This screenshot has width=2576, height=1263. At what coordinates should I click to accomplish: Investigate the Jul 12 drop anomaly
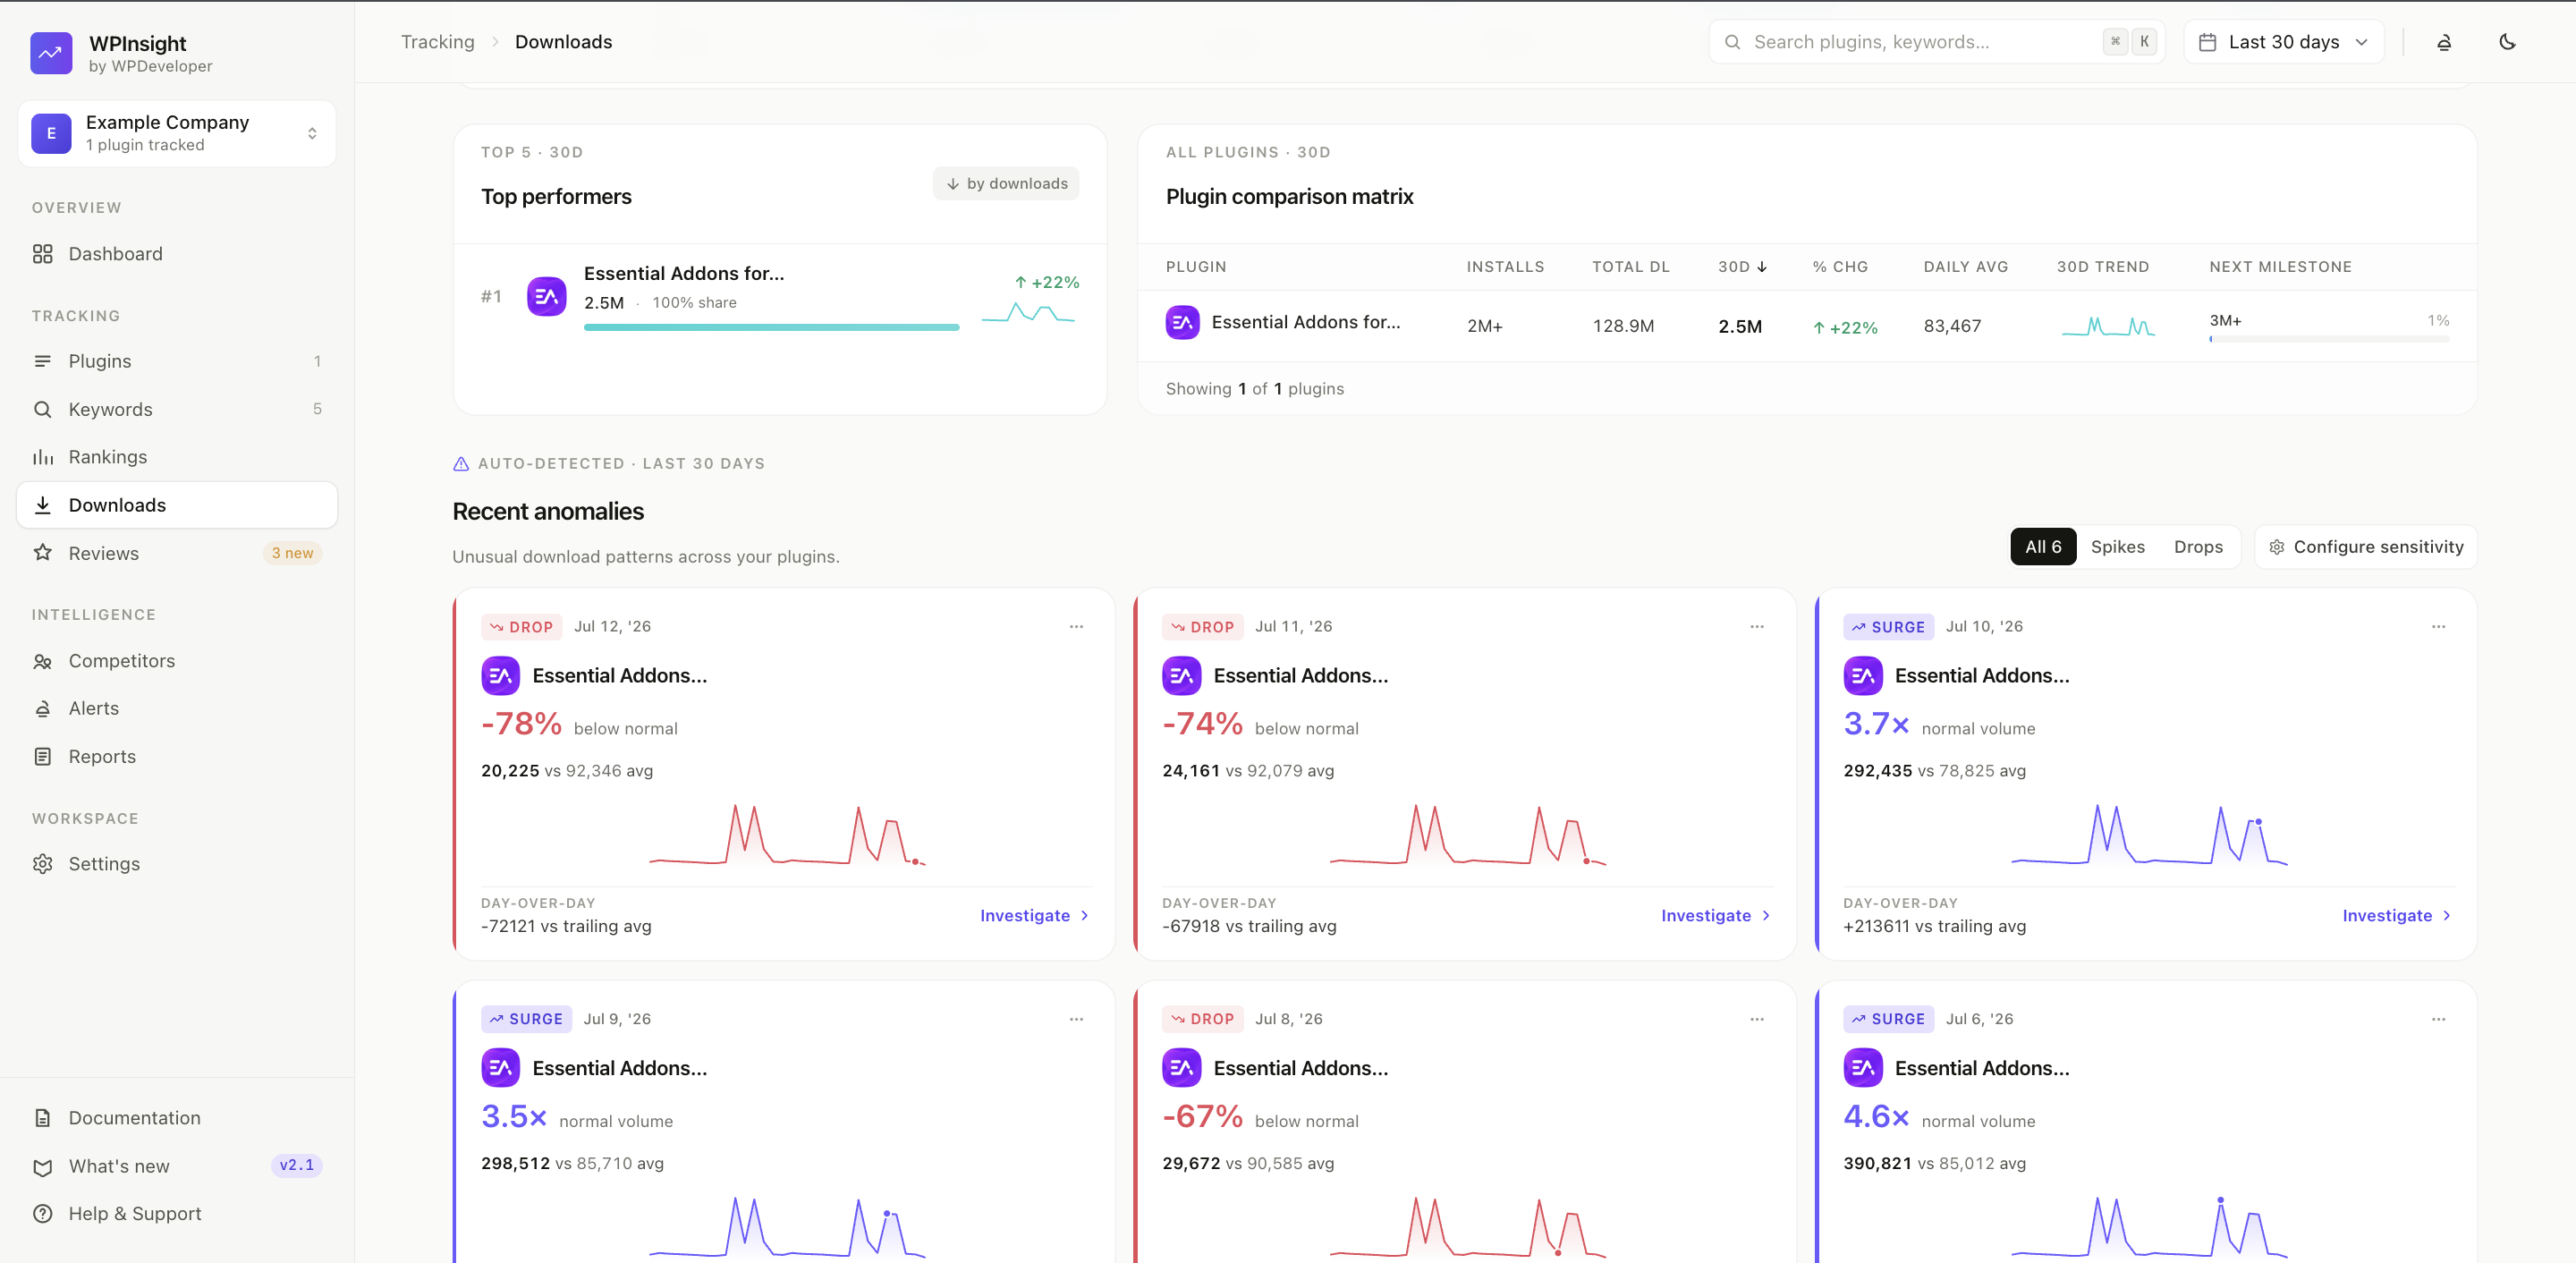(1034, 916)
